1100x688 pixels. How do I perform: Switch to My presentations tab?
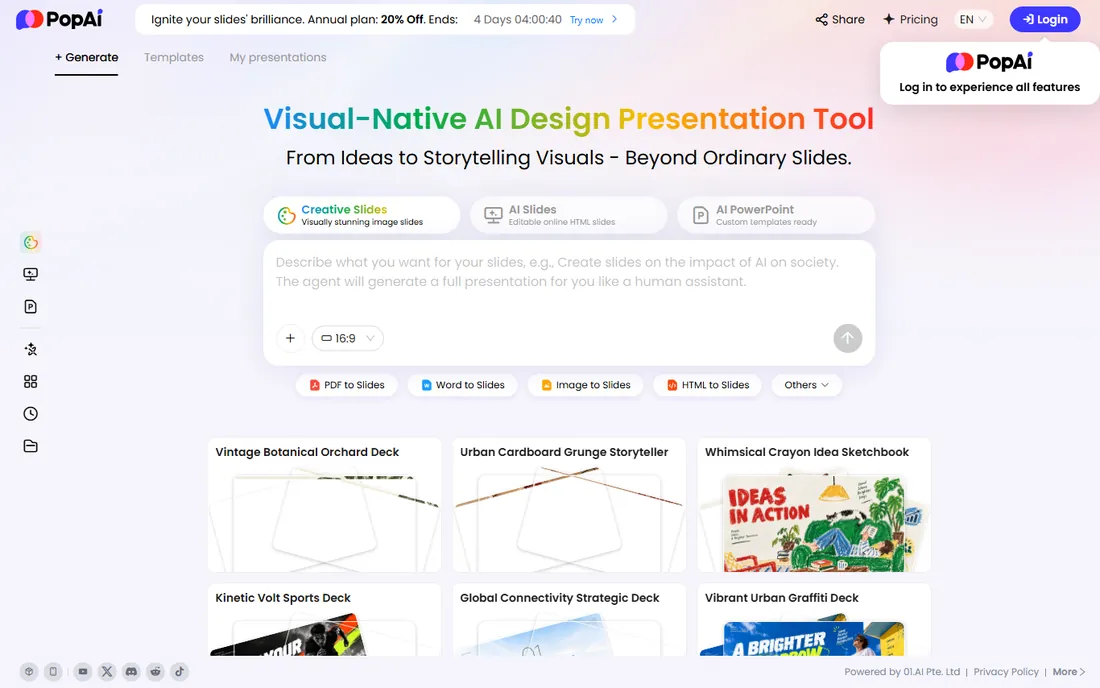tap(278, 58)
